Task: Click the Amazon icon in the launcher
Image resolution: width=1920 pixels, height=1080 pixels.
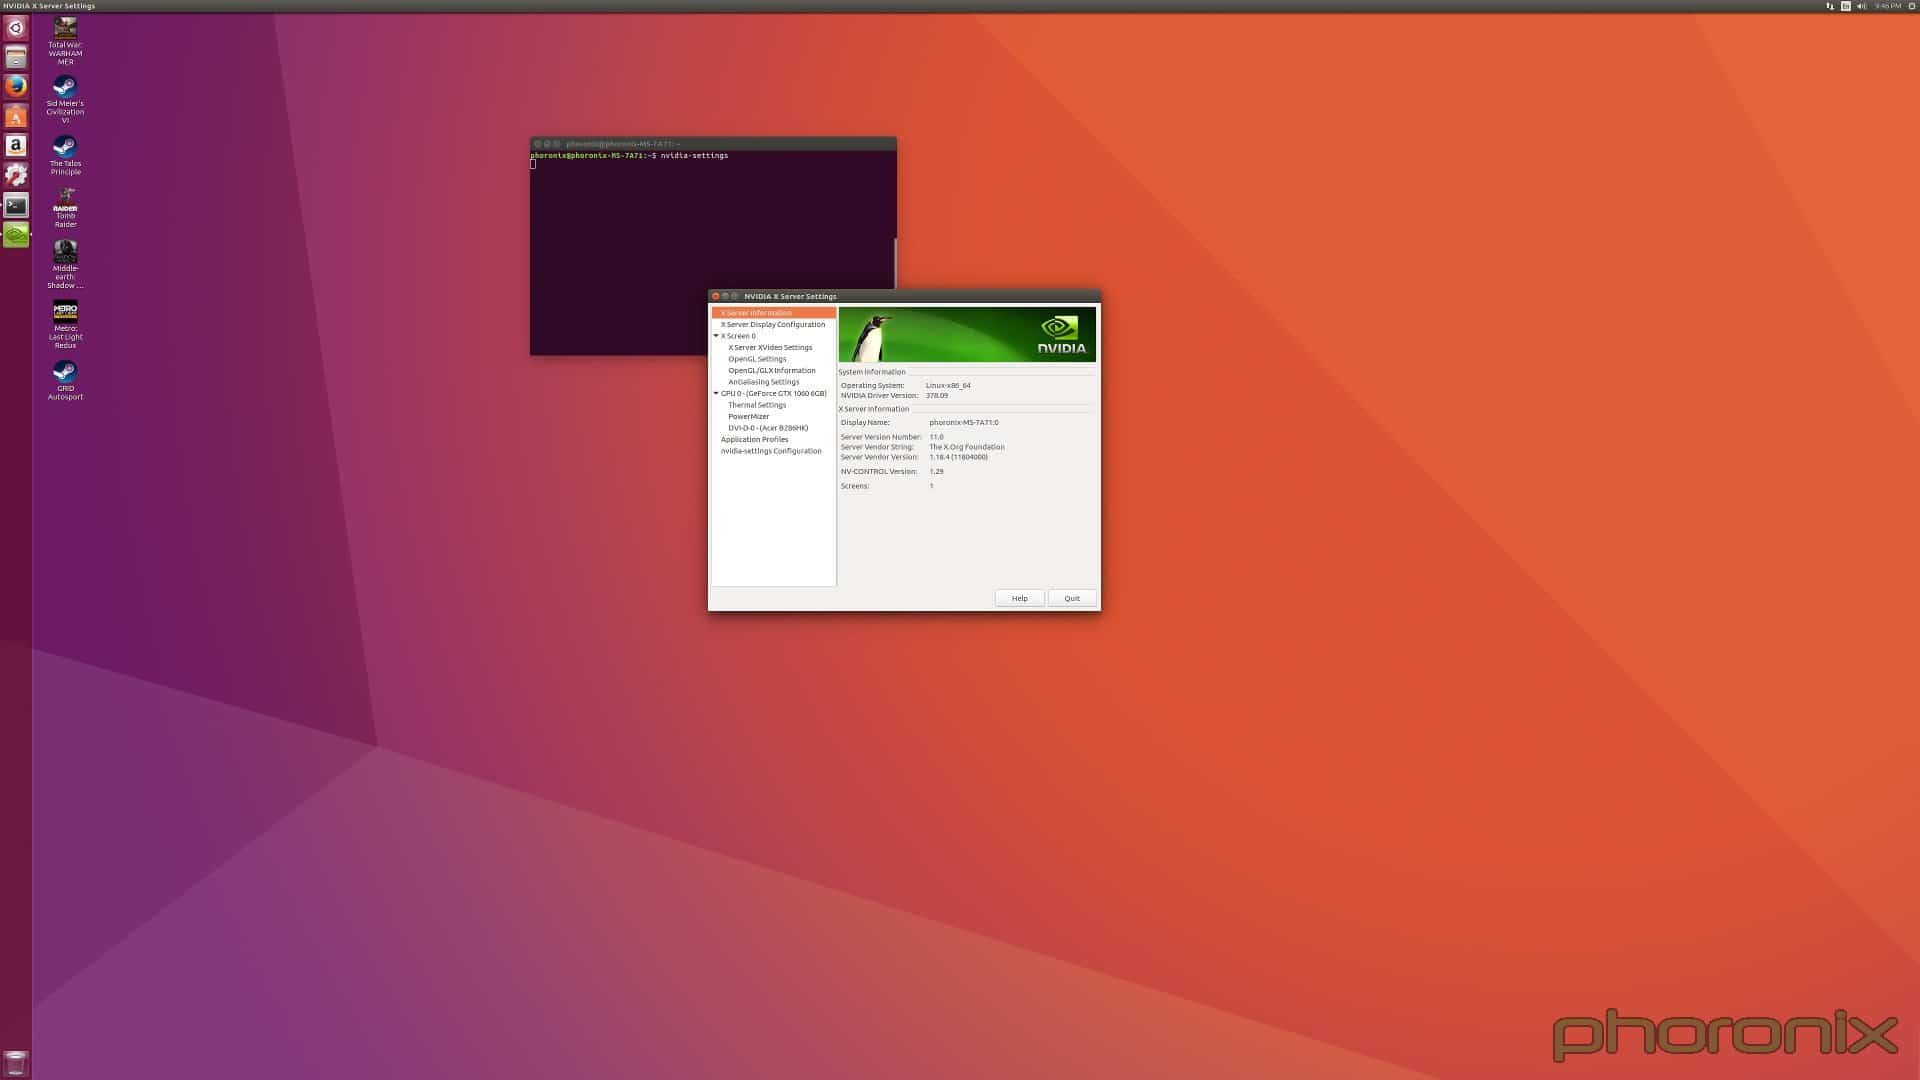Action: pos(15,145)
